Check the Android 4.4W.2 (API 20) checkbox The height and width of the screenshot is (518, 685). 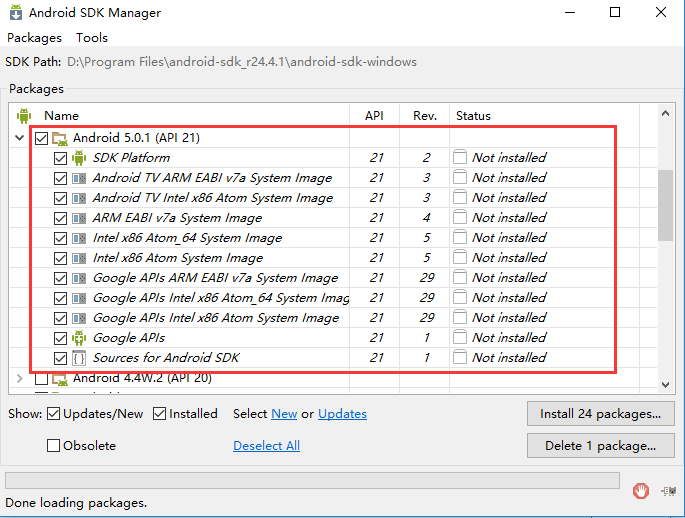[42, 379]
